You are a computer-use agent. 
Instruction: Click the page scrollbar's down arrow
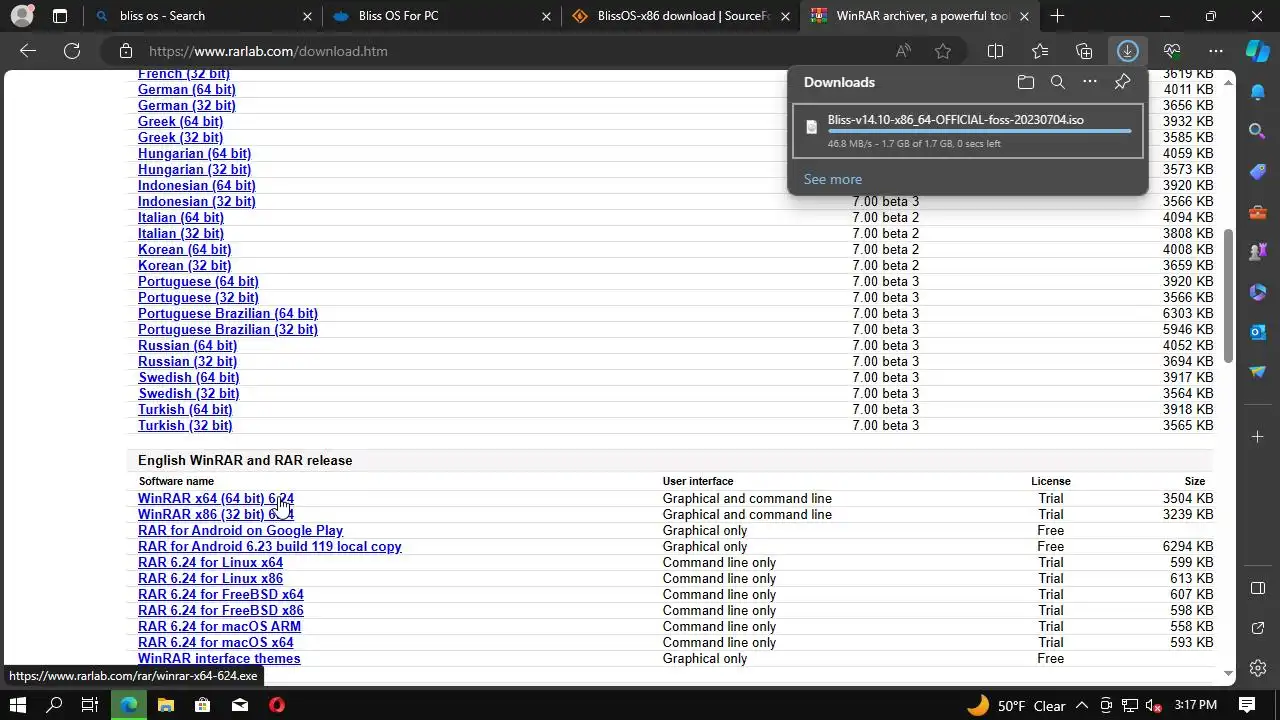coord(1229,674)
